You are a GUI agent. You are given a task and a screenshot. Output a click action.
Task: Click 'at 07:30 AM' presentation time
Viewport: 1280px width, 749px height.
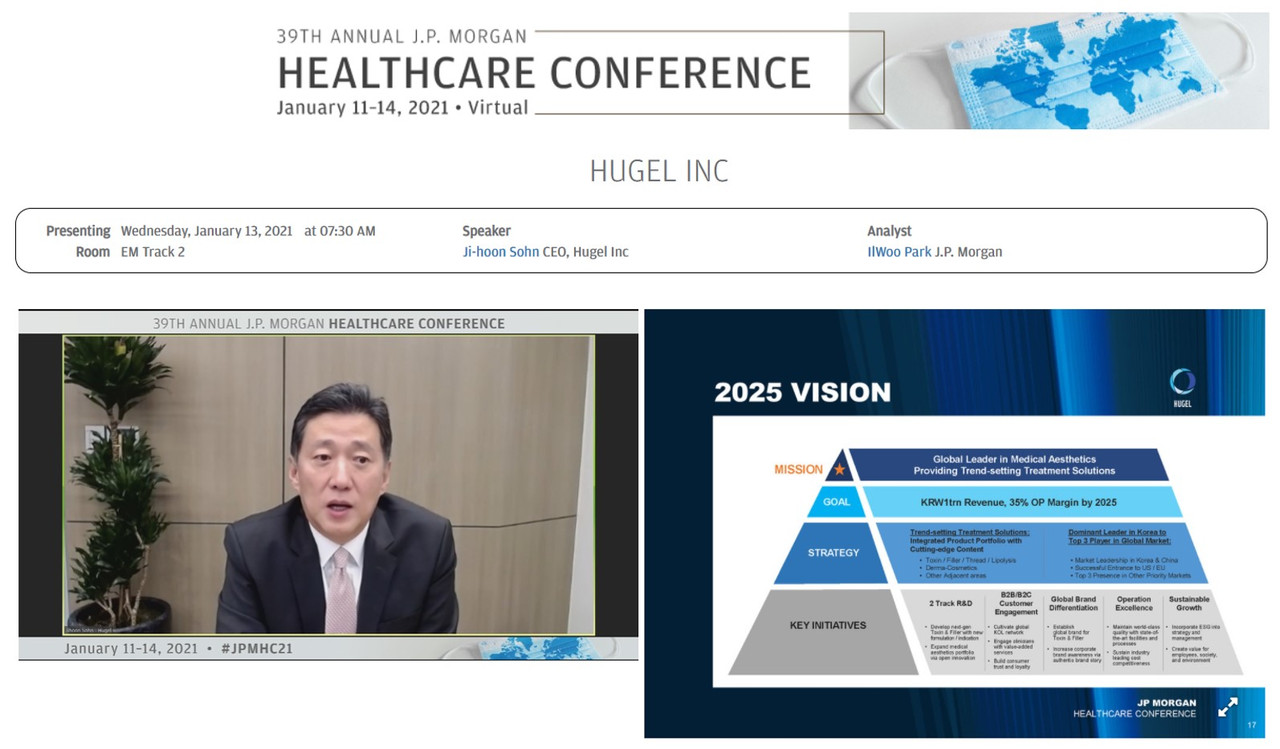(340, 231)
